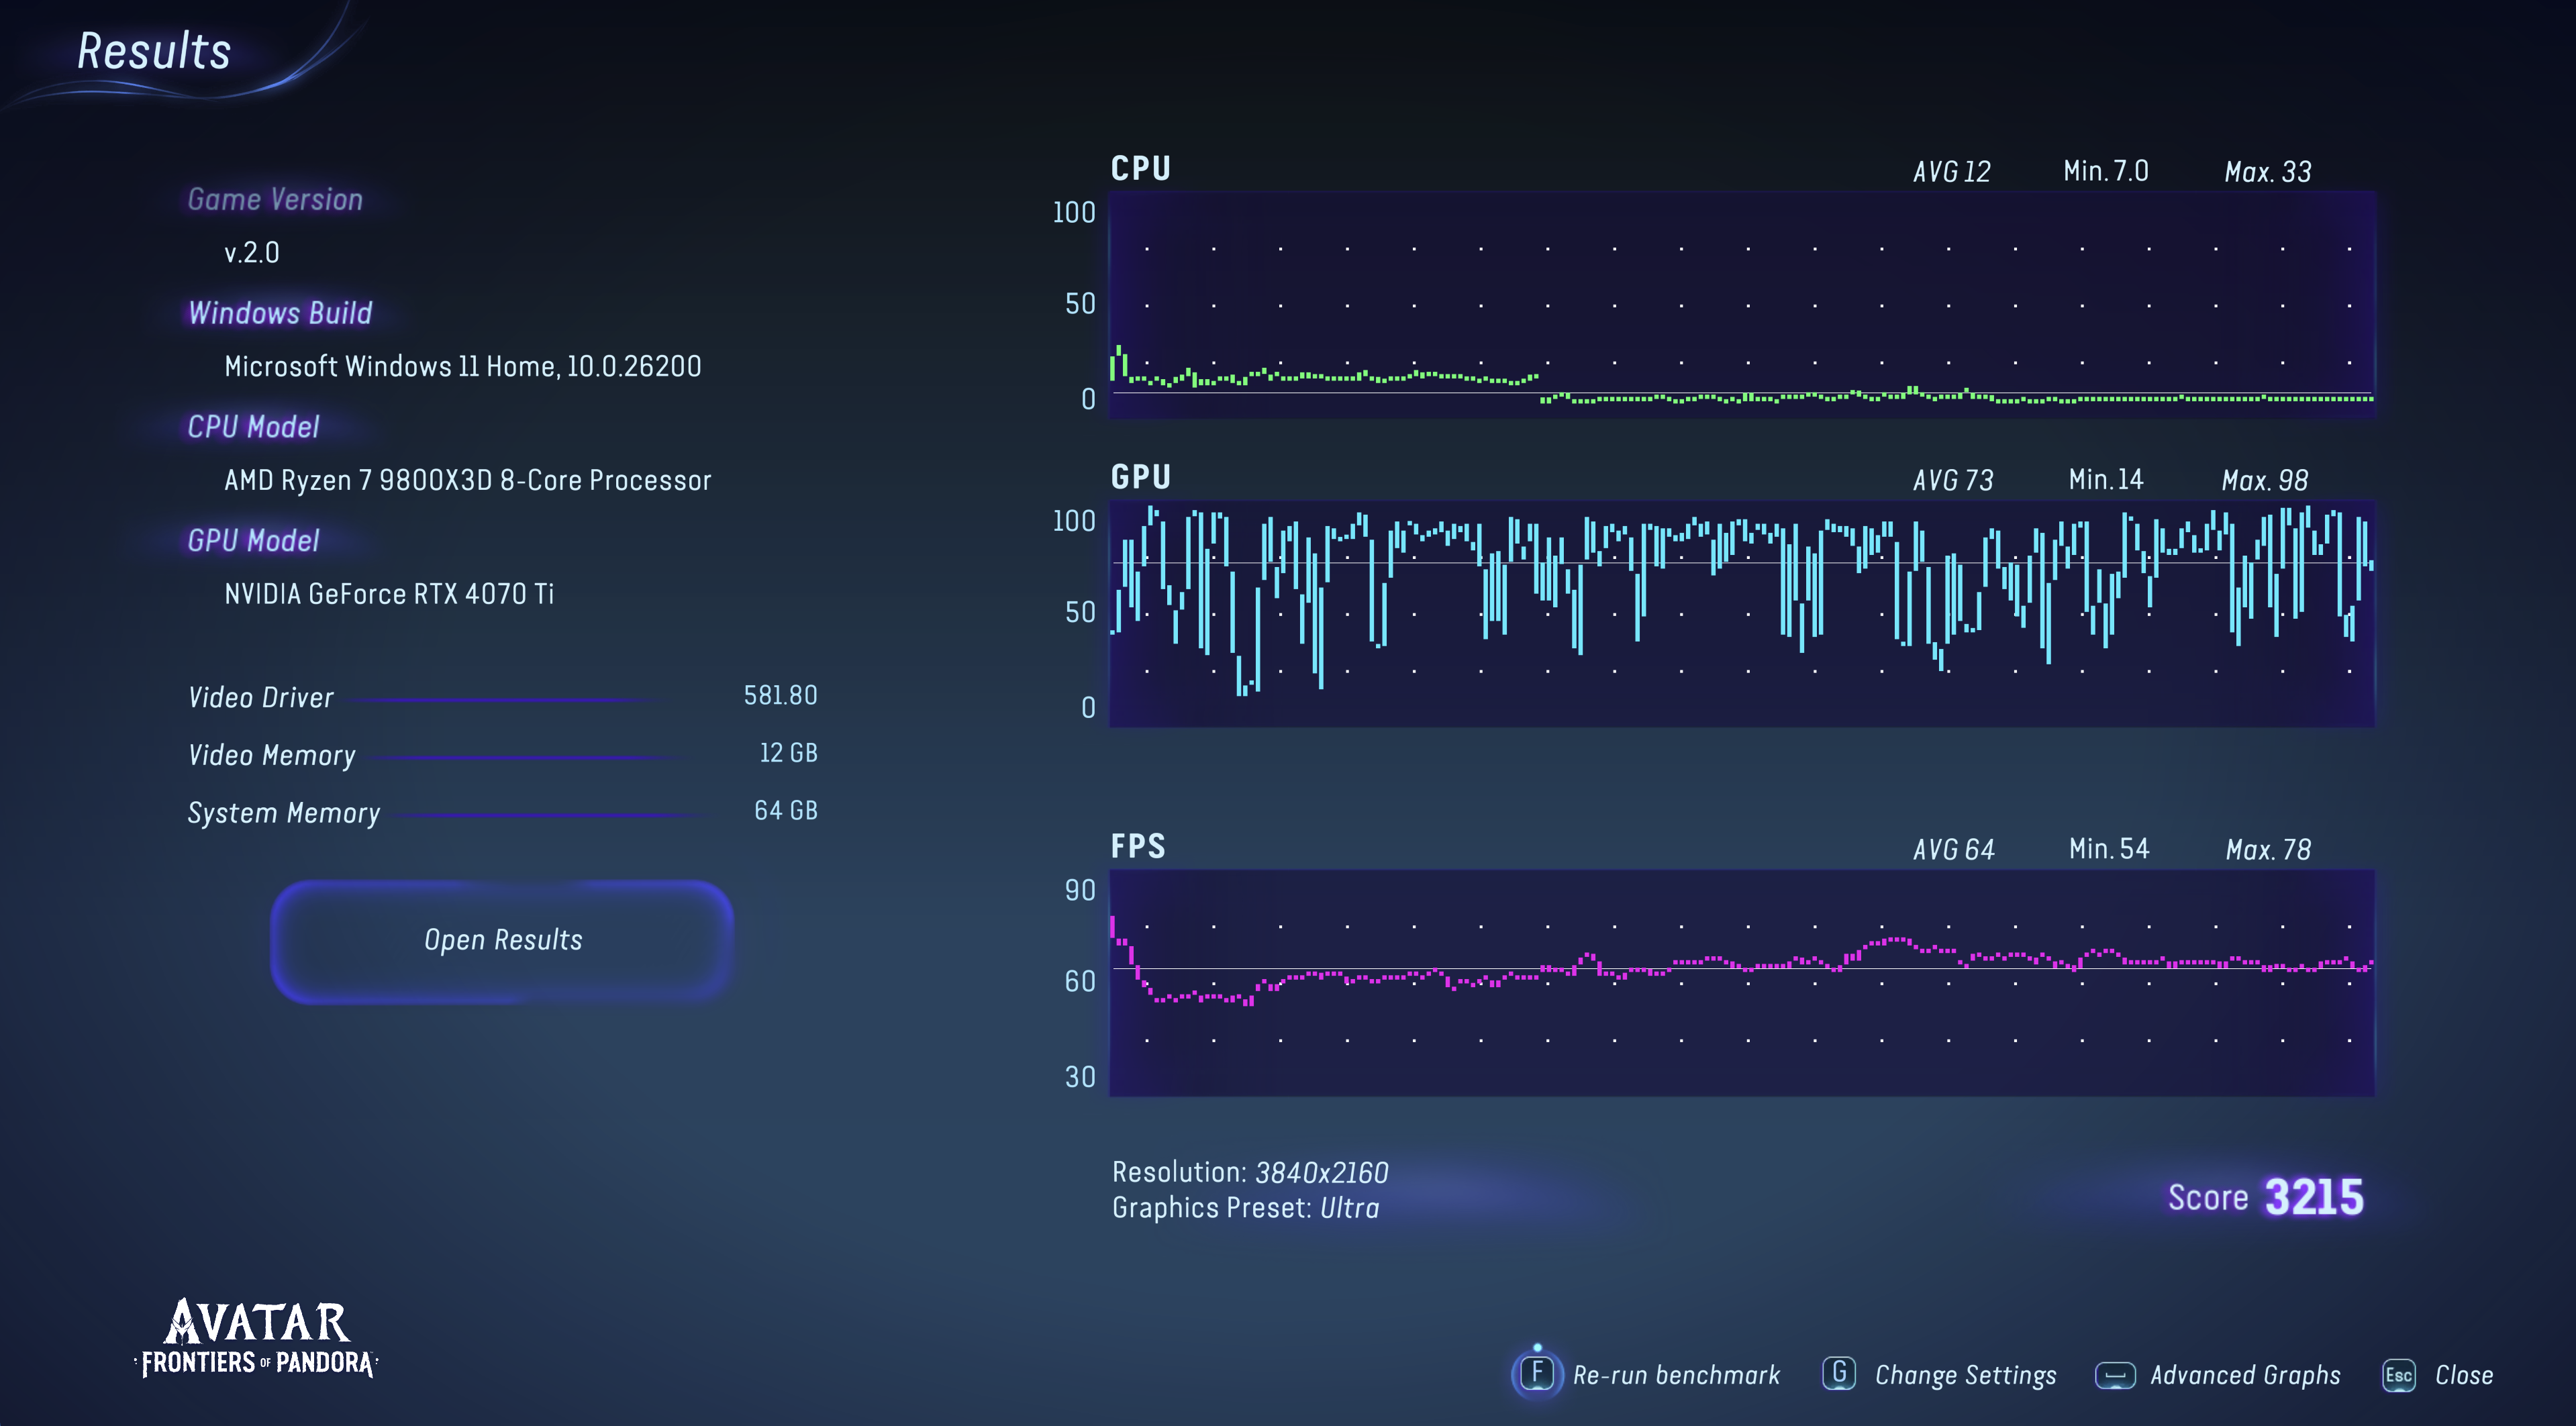Open Advanced Graphs option
This screenshot has height=1426, width=2576.
2245,1375
